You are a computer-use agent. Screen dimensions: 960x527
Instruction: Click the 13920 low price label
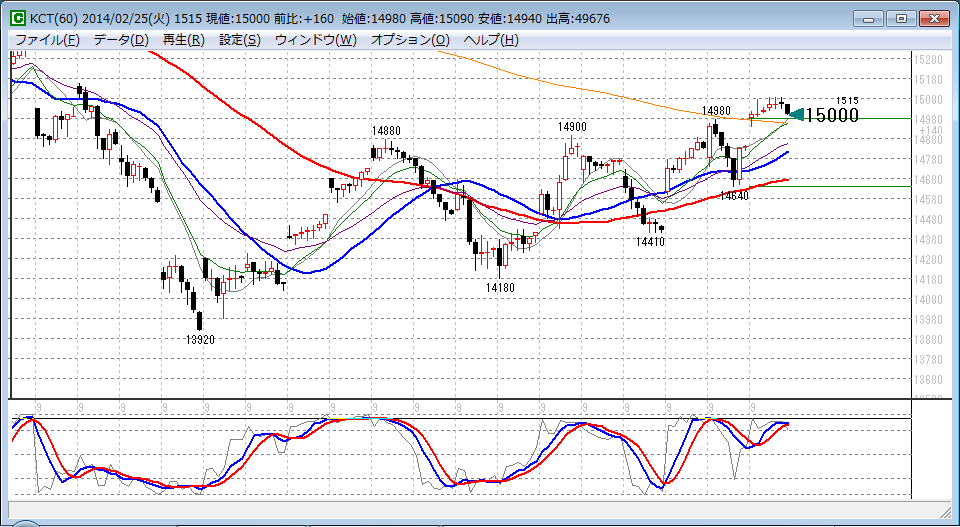tap(200, 340)
